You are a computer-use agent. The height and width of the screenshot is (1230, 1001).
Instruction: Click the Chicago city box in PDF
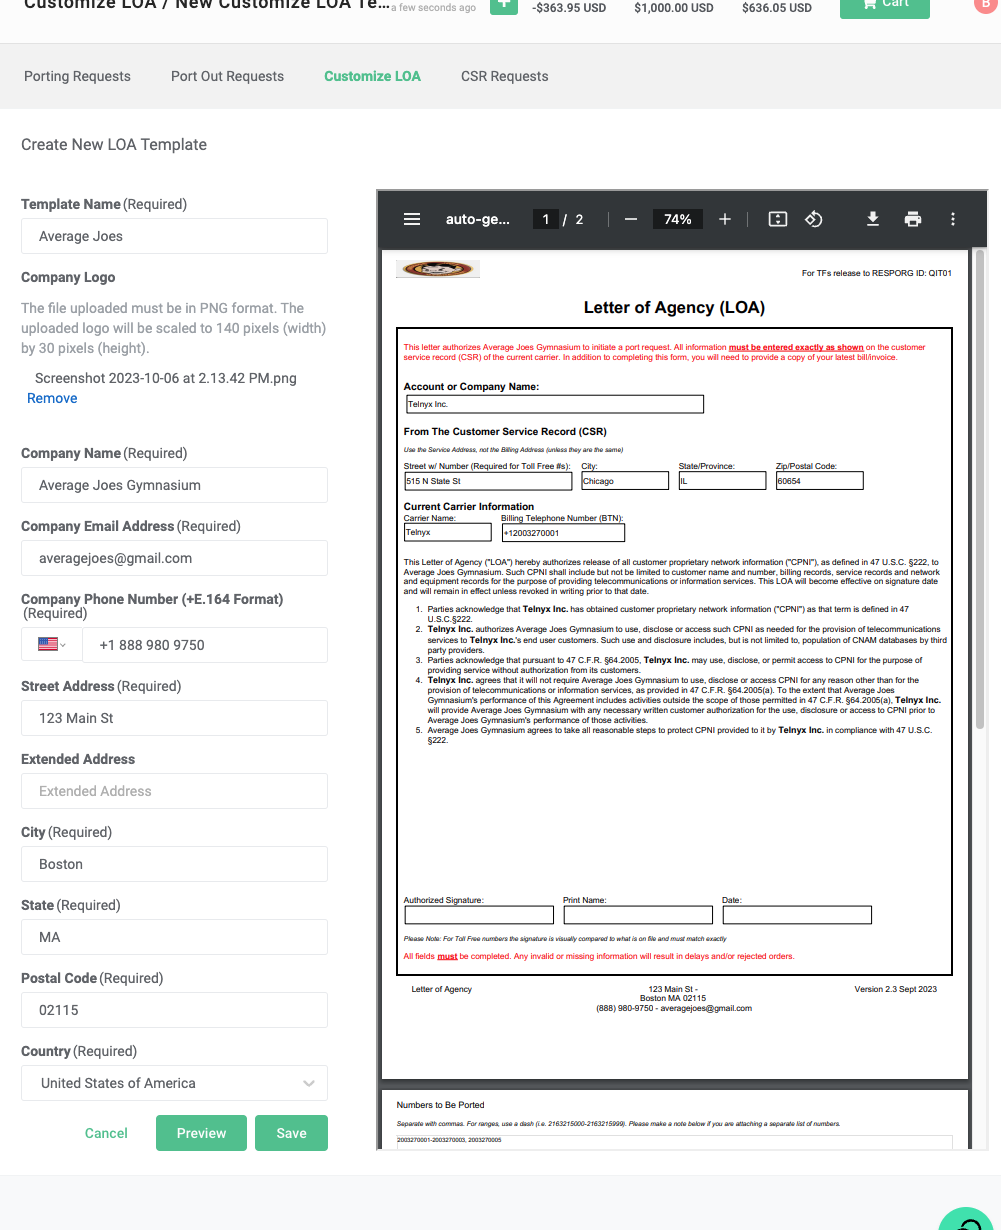(x=625, y=481)
